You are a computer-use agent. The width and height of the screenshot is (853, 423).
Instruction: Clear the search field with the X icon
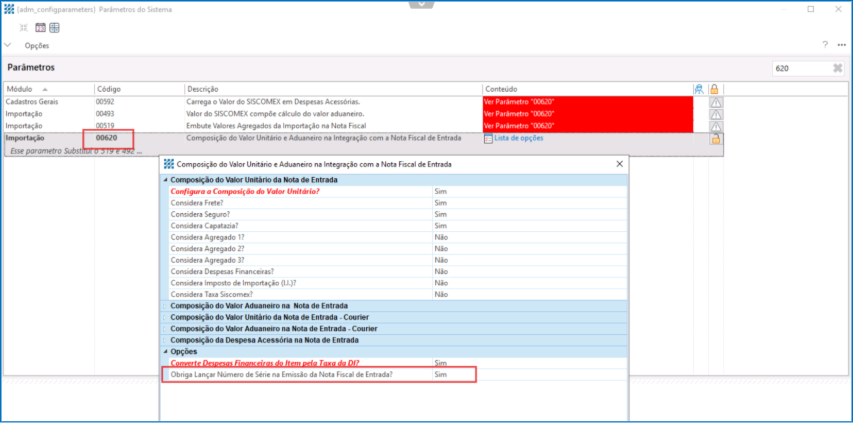click(x=837, y=68)
